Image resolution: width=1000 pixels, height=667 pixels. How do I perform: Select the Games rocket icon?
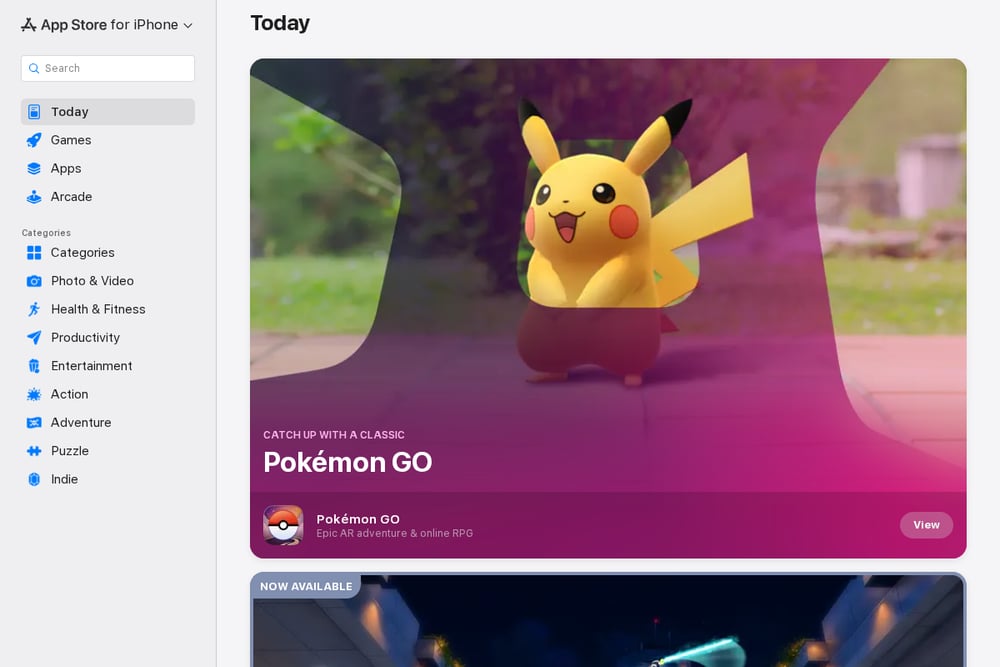tap(34, 140)
